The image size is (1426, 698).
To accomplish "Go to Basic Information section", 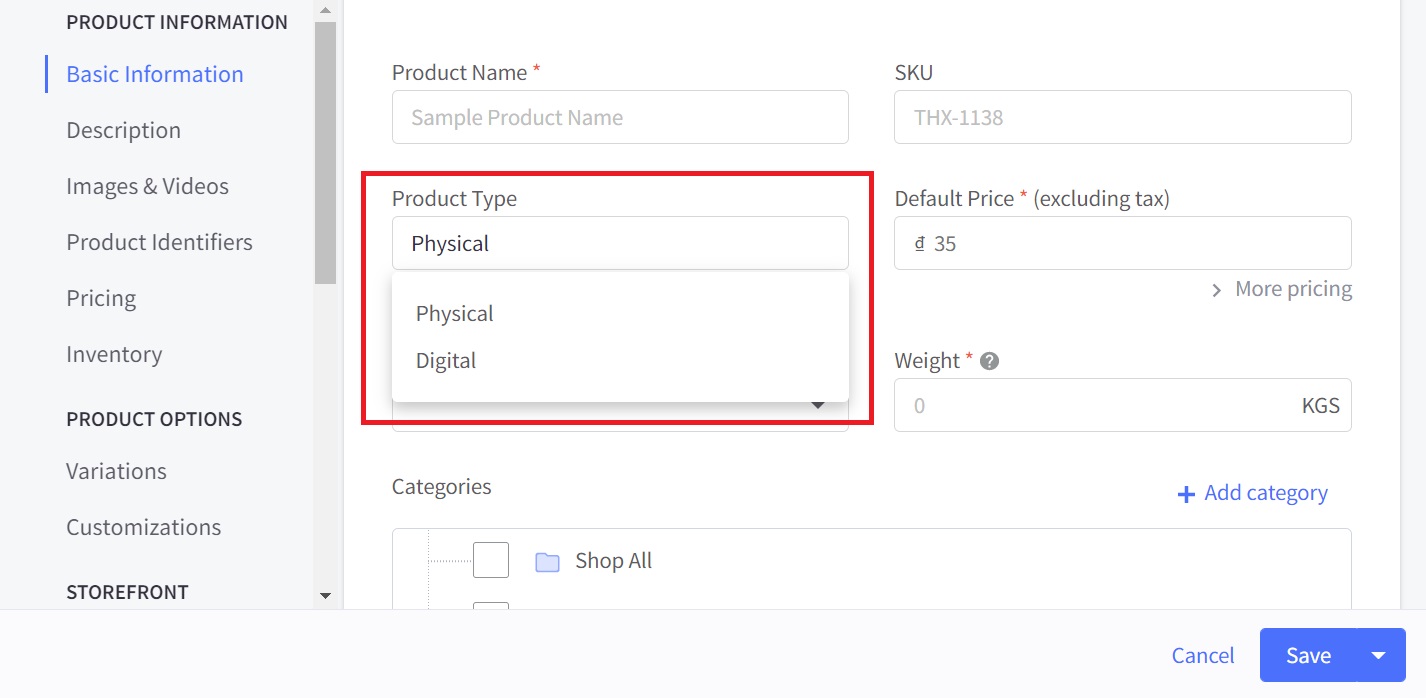I will click(x=155, y=74).
